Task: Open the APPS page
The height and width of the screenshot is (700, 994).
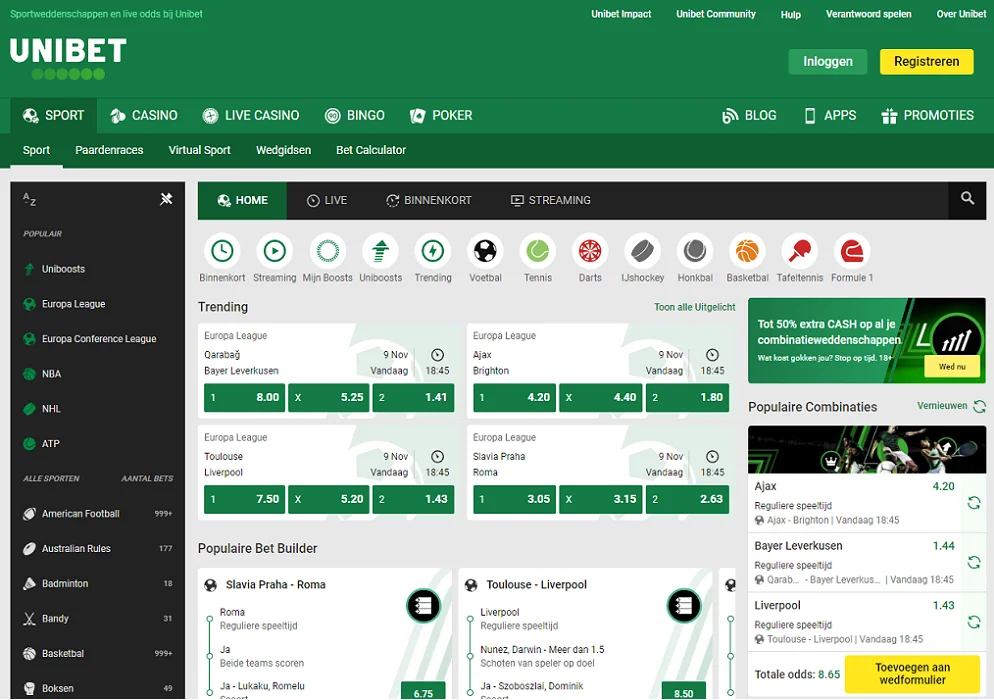Action: pos(830,115)
